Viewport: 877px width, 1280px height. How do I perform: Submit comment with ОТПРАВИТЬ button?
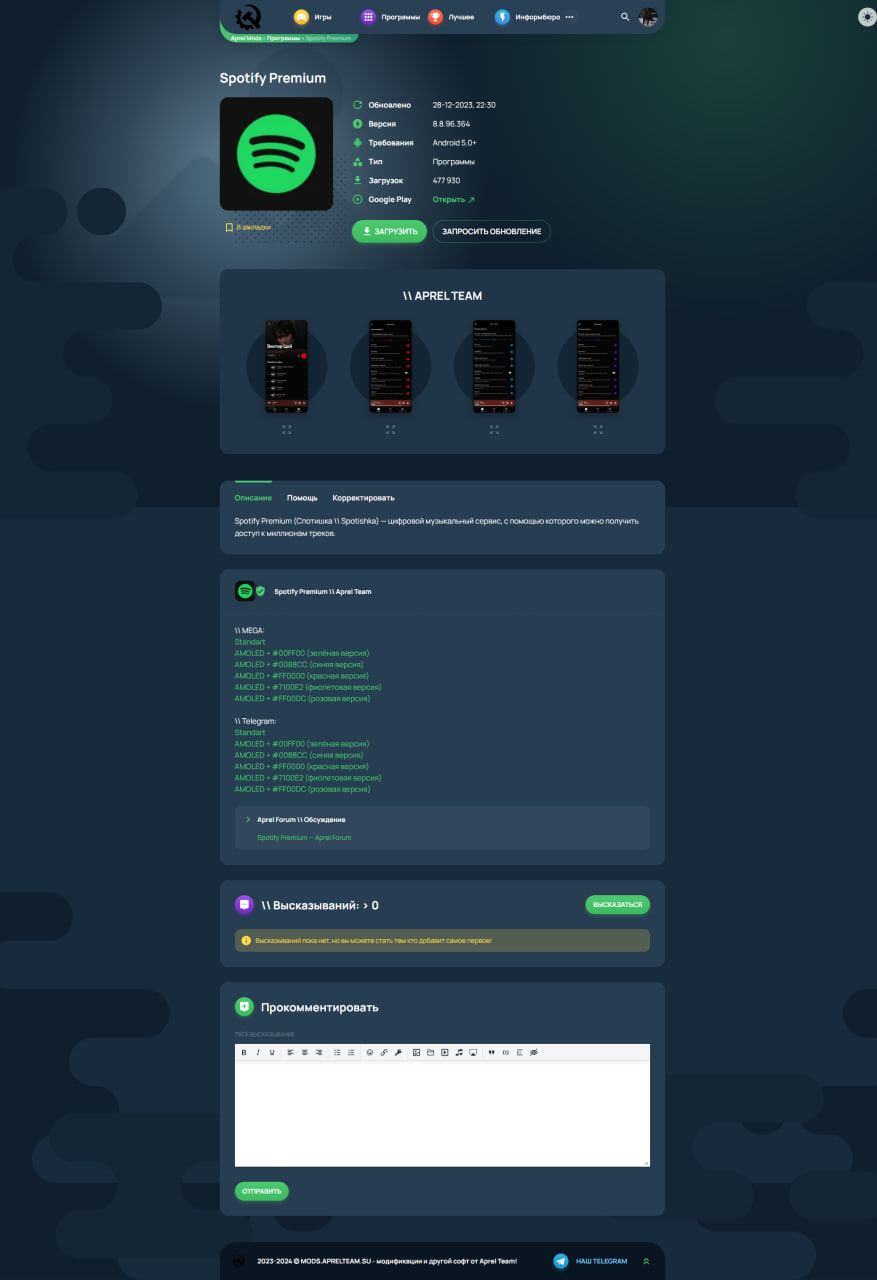(262, 1191)
